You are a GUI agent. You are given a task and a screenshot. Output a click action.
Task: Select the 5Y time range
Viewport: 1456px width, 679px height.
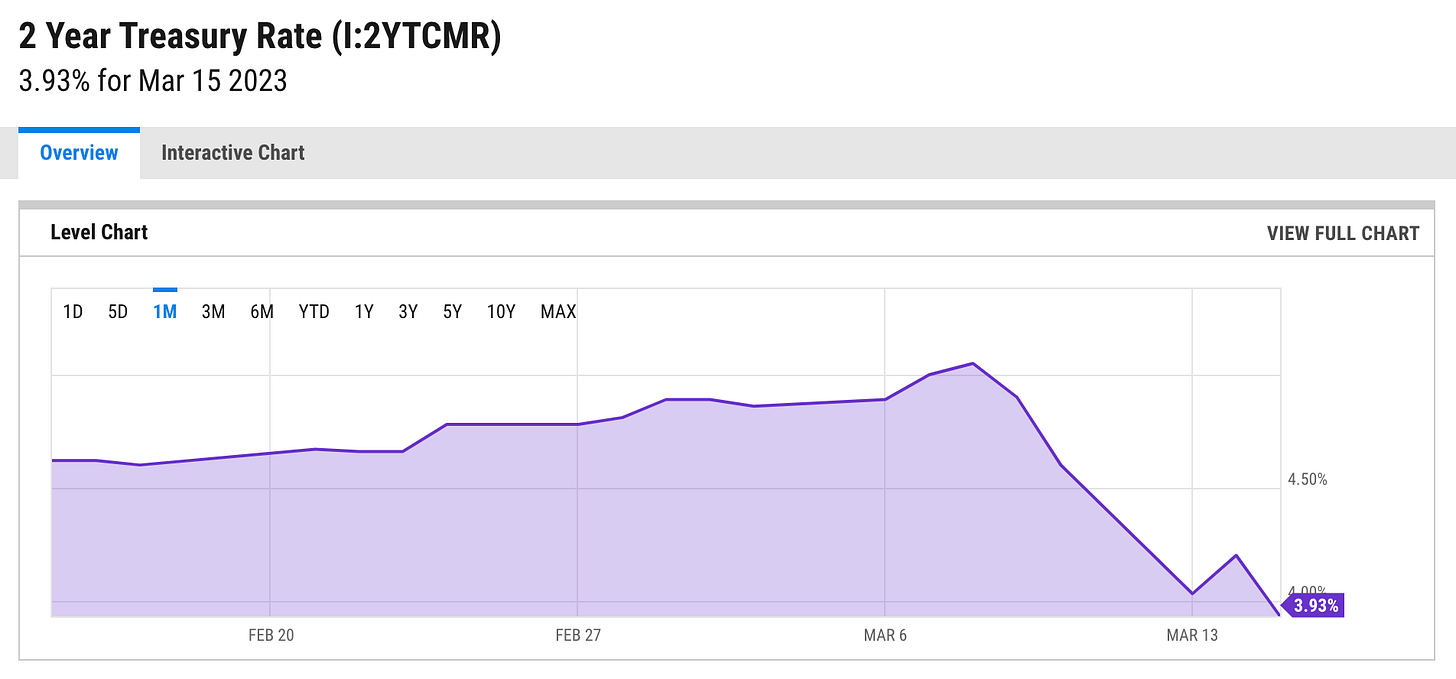pos(451,311)
